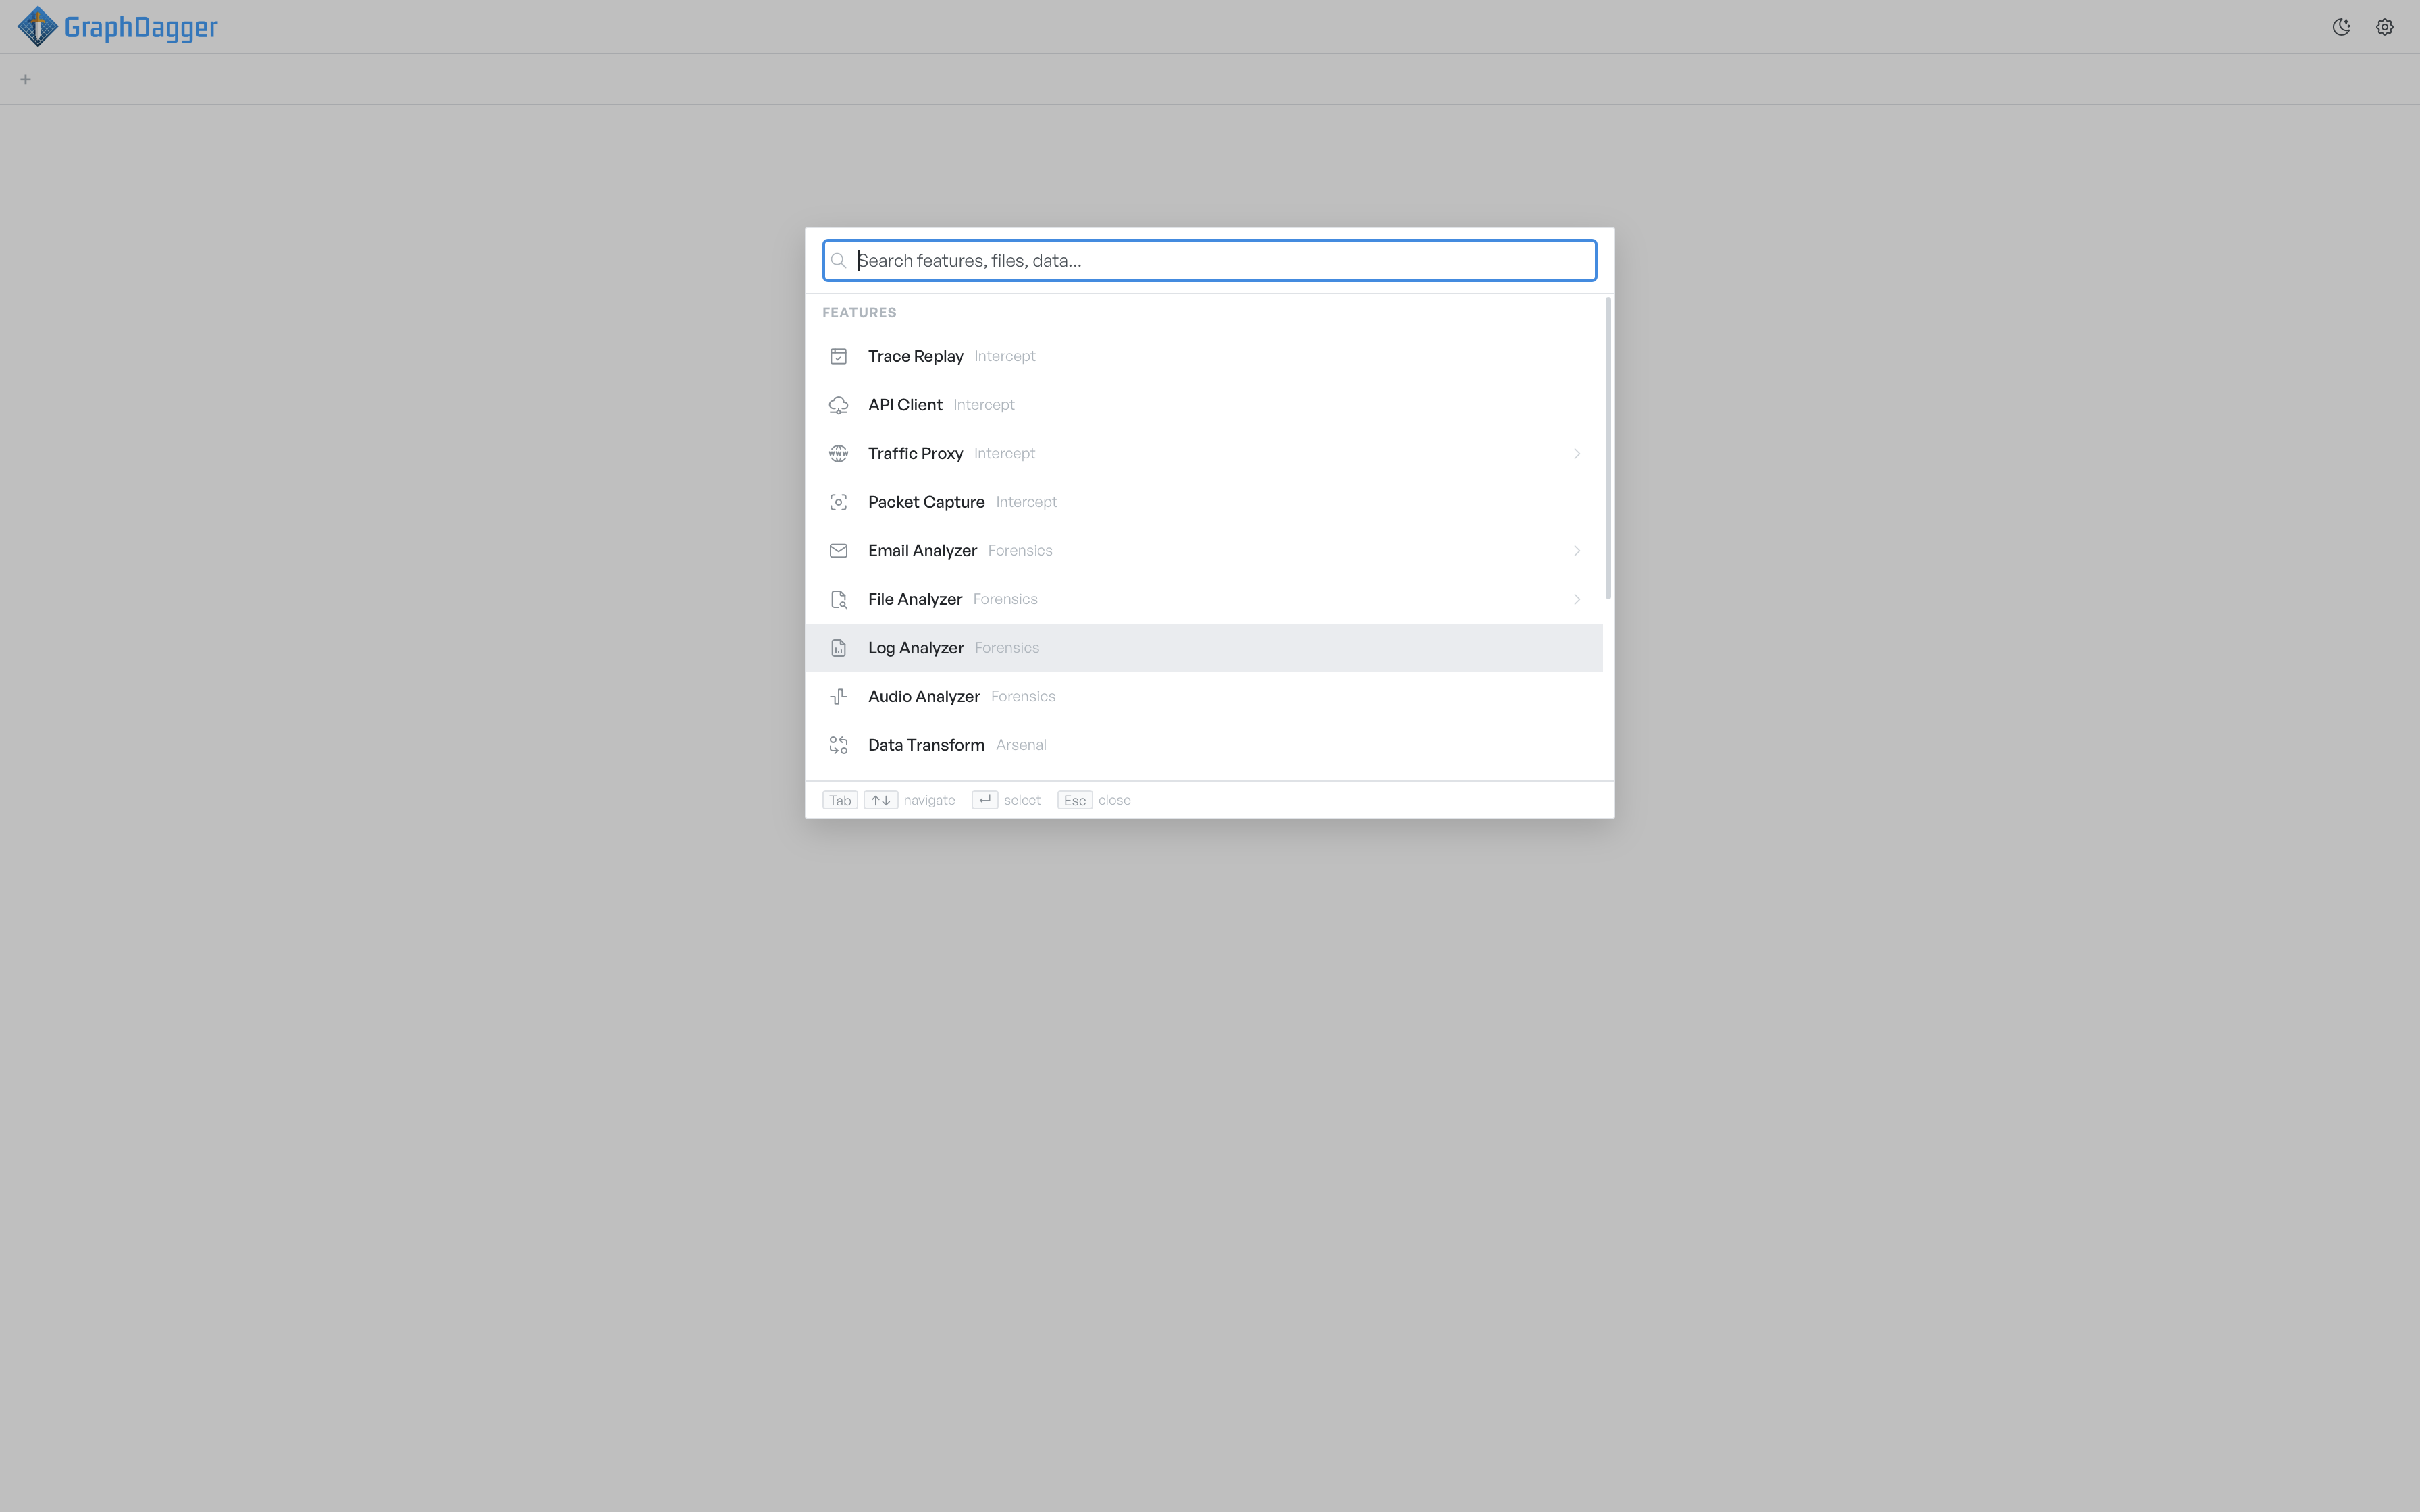Click the Esc close key hint
This screenshot has height=1512, width=2420.
pos(1075,800)
